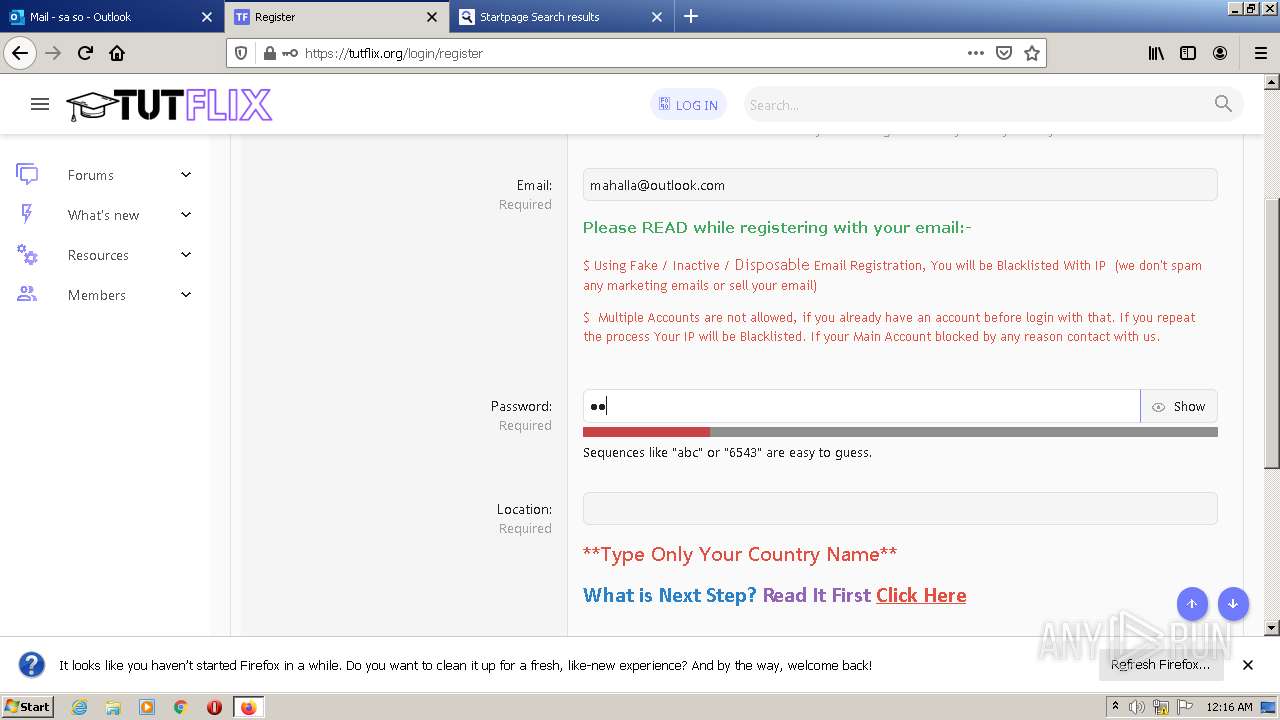Click the volume speaker tray icon
This screenshot has width=1280, height=720.
1137,707
